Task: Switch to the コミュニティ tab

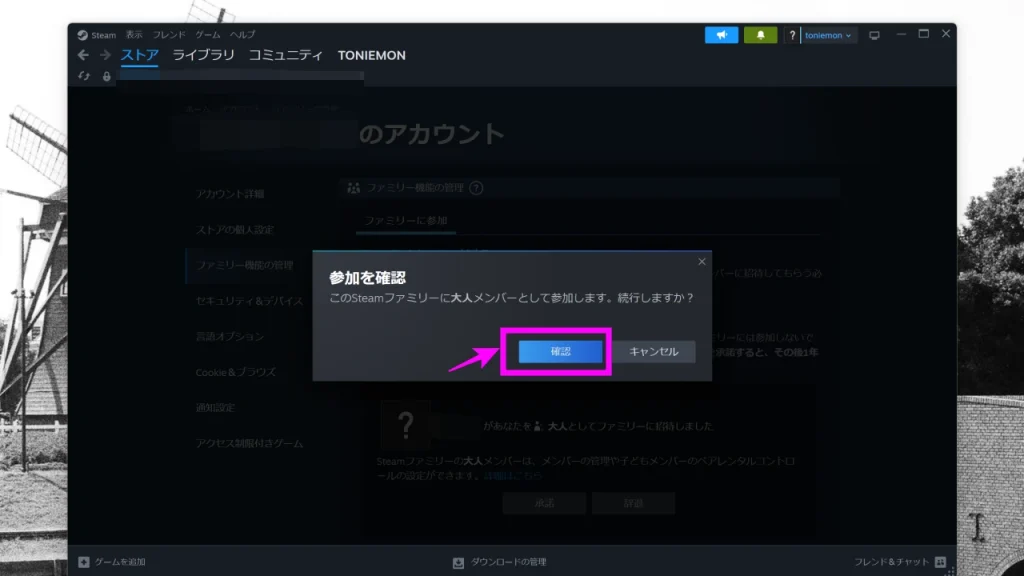Action: [285, 56]
